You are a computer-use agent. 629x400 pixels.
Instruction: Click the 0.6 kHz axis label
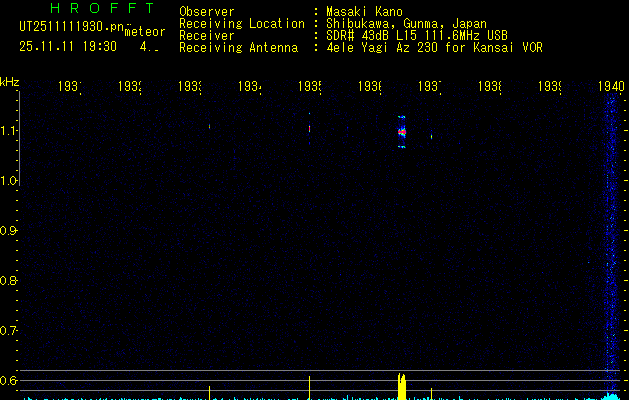8,380
